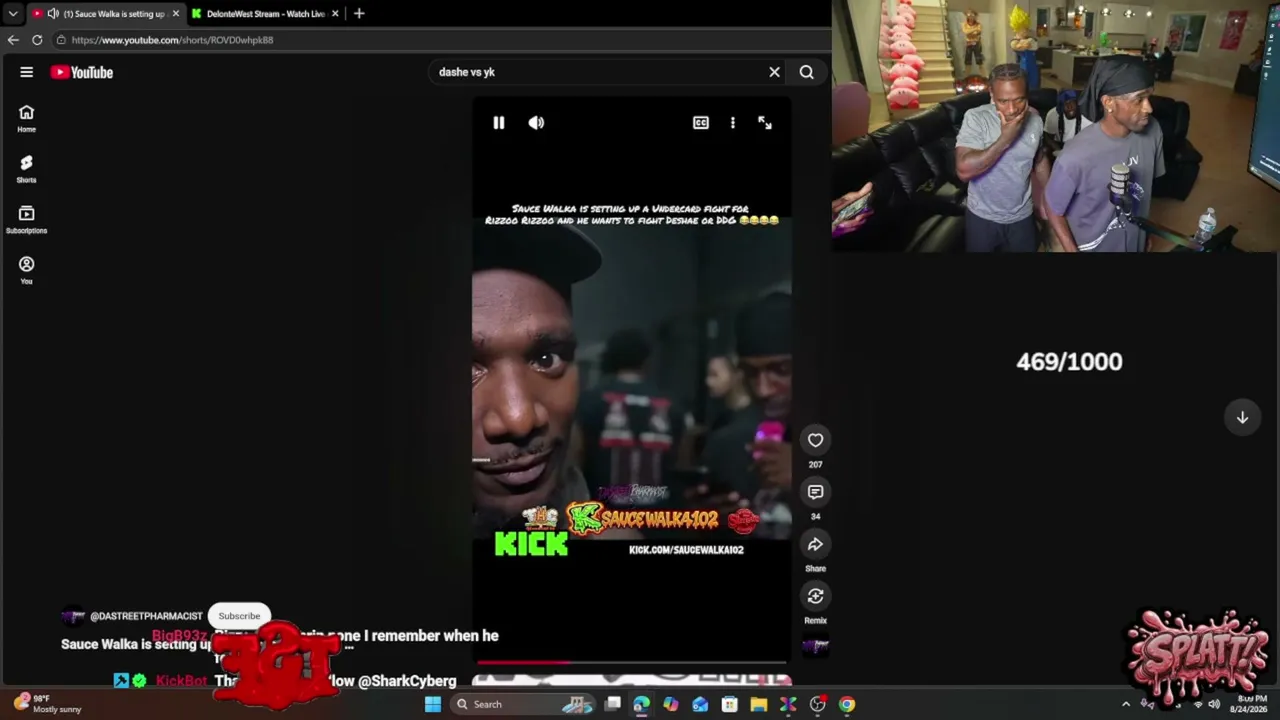Mute the Short's volume
This screenshot has height=720, width=1280.
(x=537, y=123)
